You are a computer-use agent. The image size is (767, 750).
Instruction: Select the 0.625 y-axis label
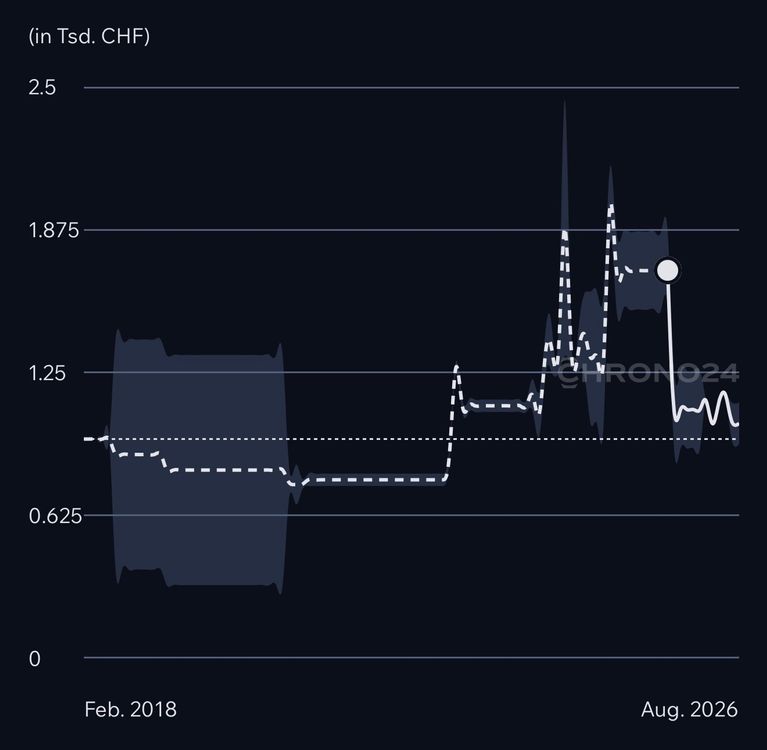tap(55, 516)
